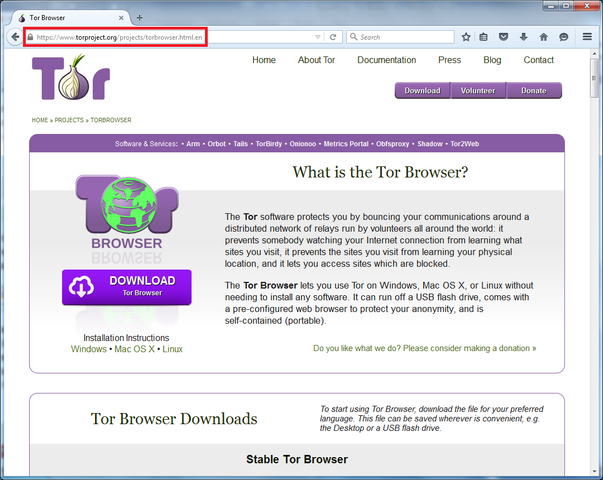Open the Home nav link
The width and height of the screenshot is (603, 480).
pos(264,60)
